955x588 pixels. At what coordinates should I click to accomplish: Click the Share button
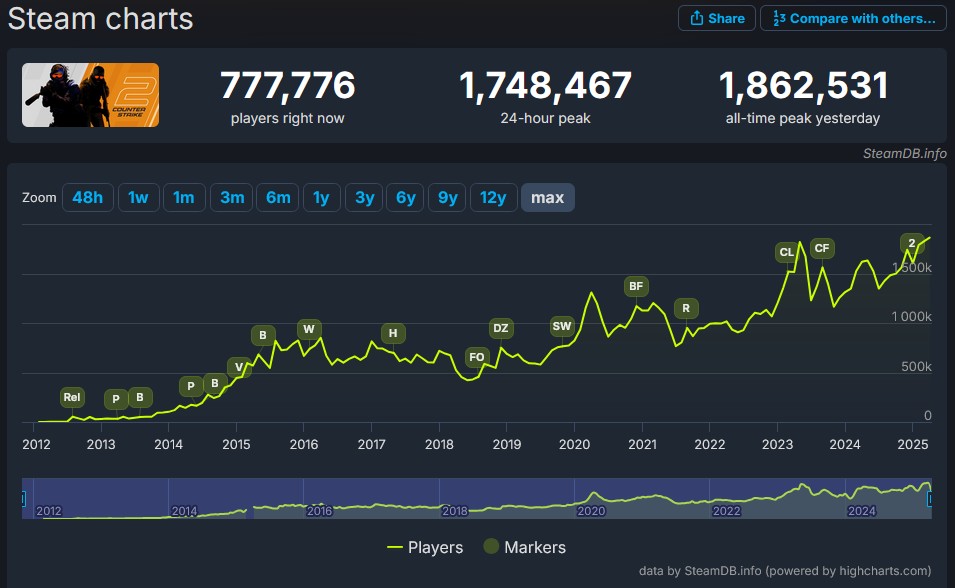[717, 18]
